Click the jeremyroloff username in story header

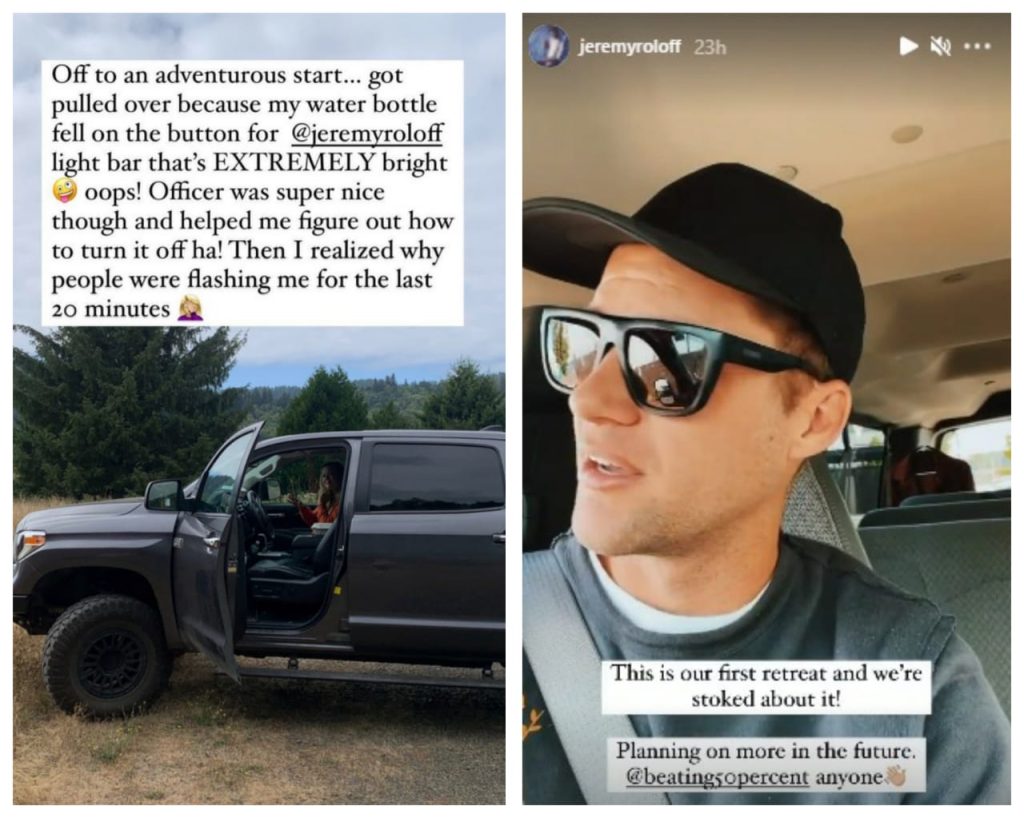[629, 47]
